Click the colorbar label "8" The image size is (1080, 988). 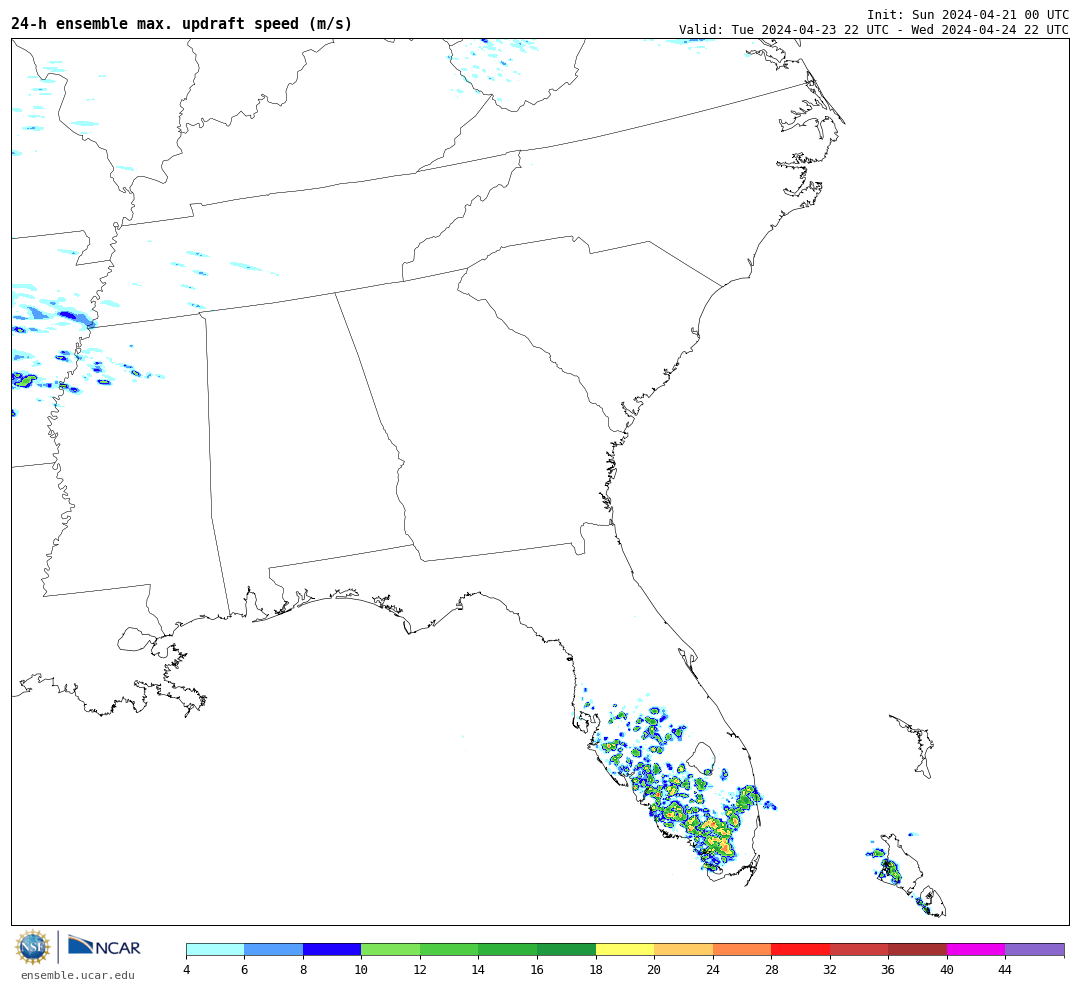303,970
